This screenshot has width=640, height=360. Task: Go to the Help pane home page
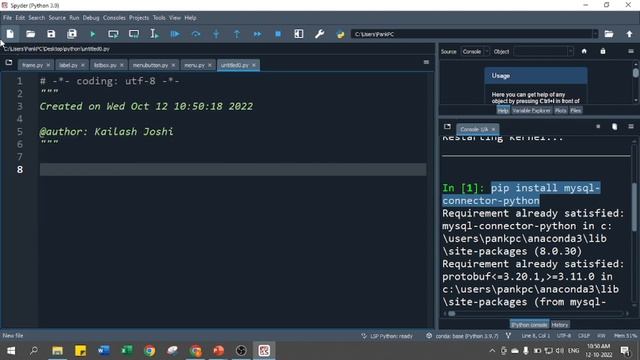tap(584, 51)
